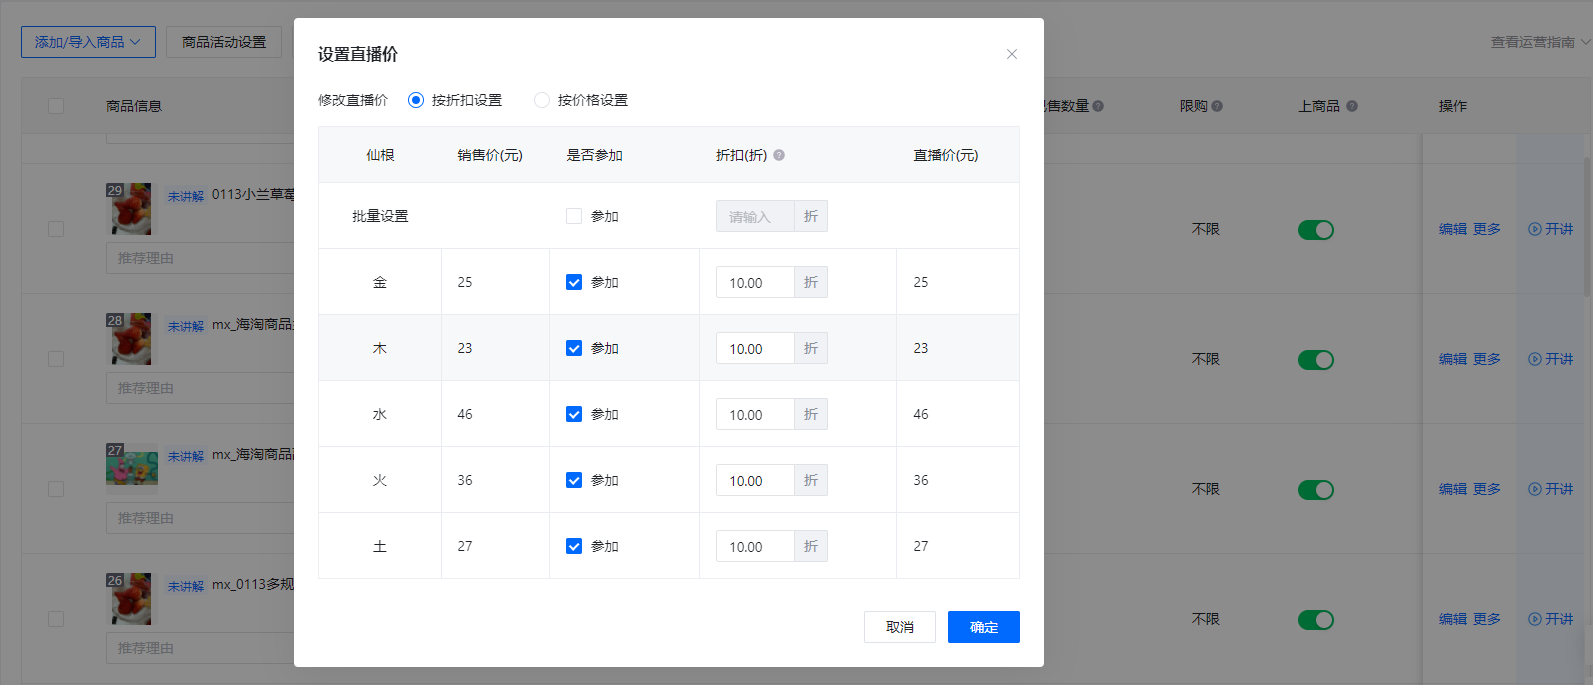
Task: Expand the 查看运营指南 menu
Action: click(x=1540, y=42)
